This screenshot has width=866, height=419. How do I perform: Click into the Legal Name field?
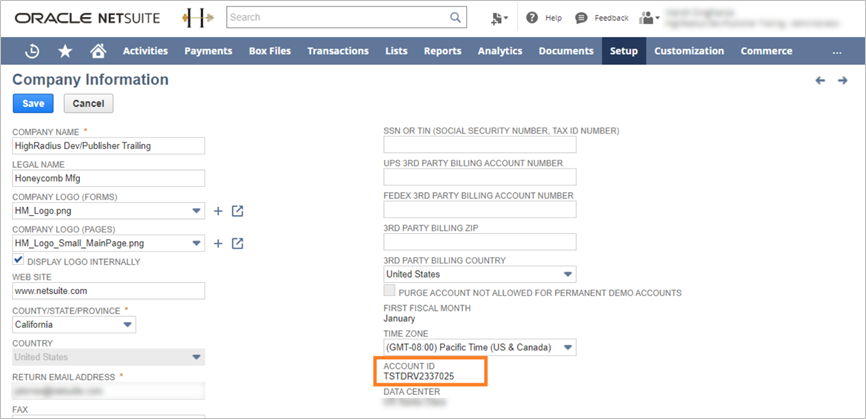click(108, 179)
